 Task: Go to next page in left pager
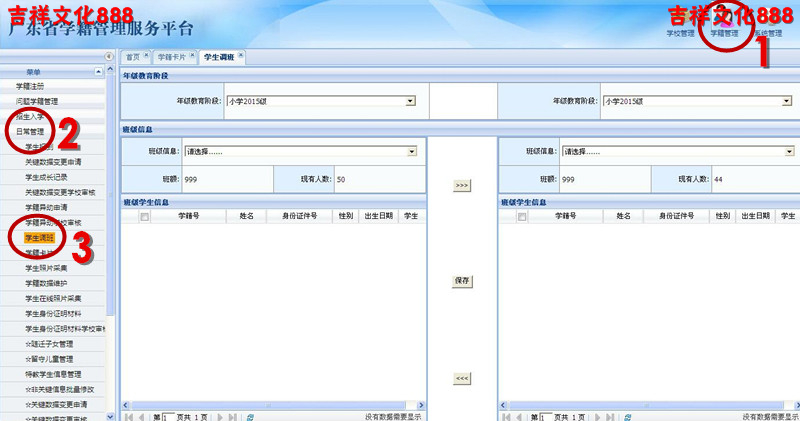click(x=220, y=417)
